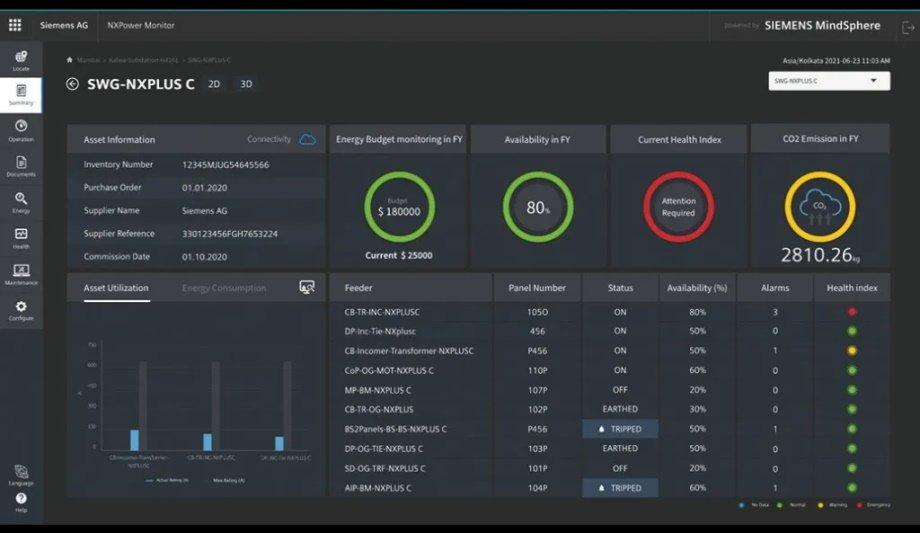Viewport: 920px width, 533px height.
Task: Click the bell icon in AIP-BM-NXPLUS C TRIPPED status
Action: point(601,488)
